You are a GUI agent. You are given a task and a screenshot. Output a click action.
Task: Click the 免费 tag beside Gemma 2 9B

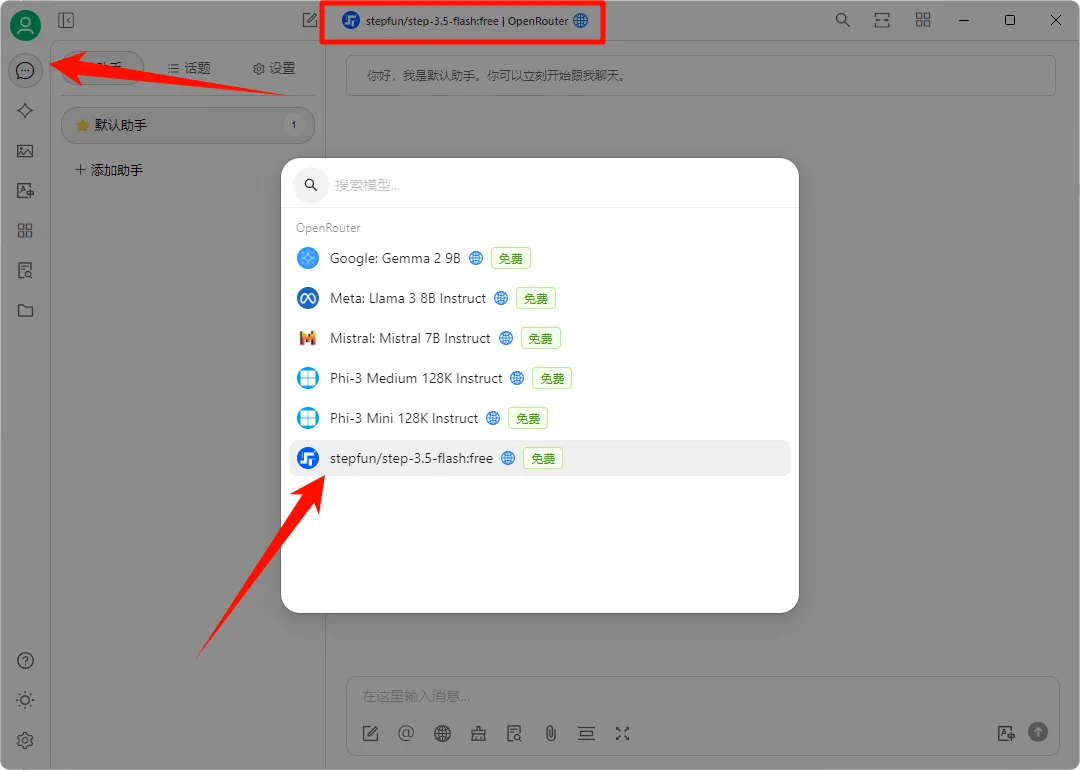510,258
